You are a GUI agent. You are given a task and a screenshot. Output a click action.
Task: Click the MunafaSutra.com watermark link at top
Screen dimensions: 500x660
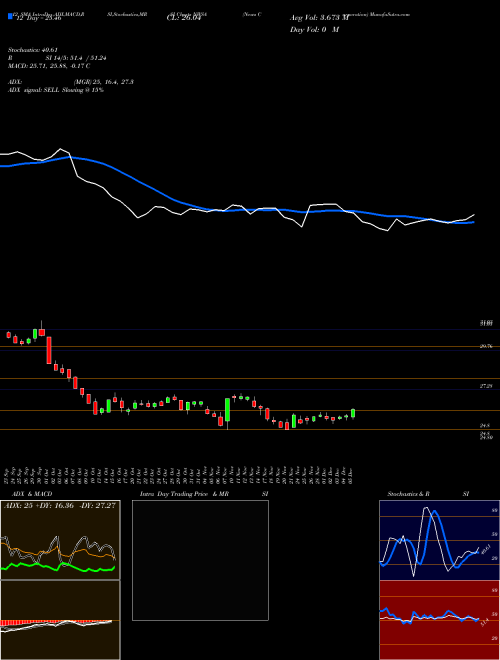tap(390, 14)
